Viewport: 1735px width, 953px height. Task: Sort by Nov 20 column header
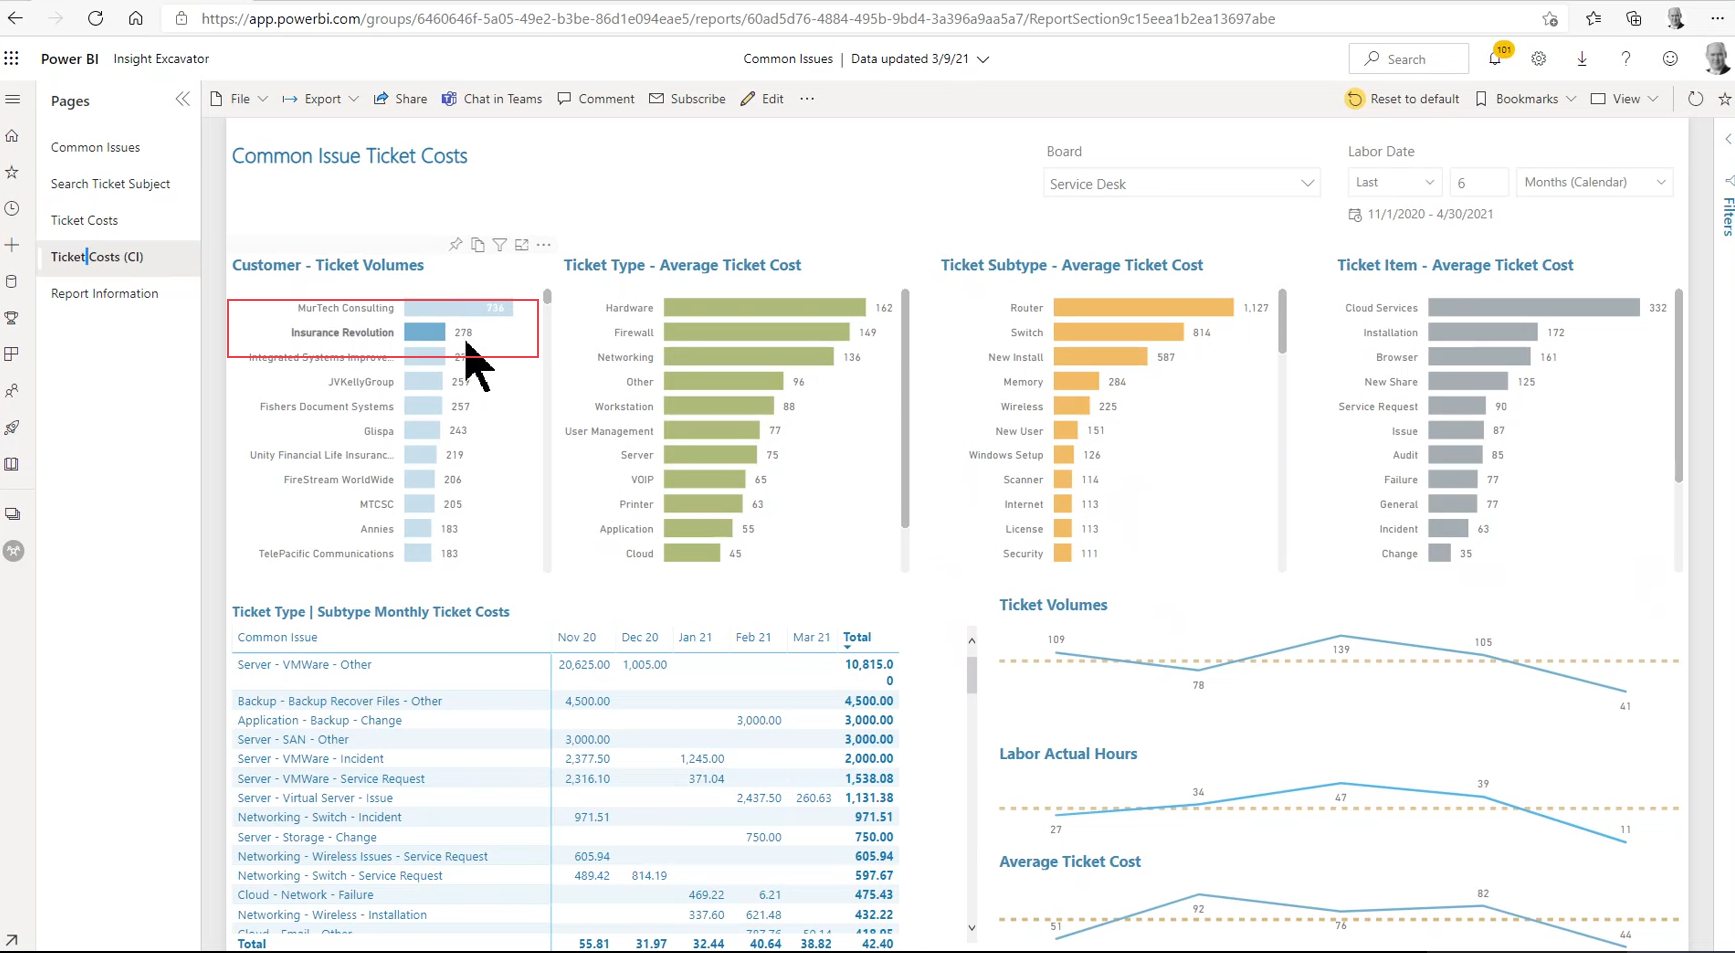coord(577,637)
